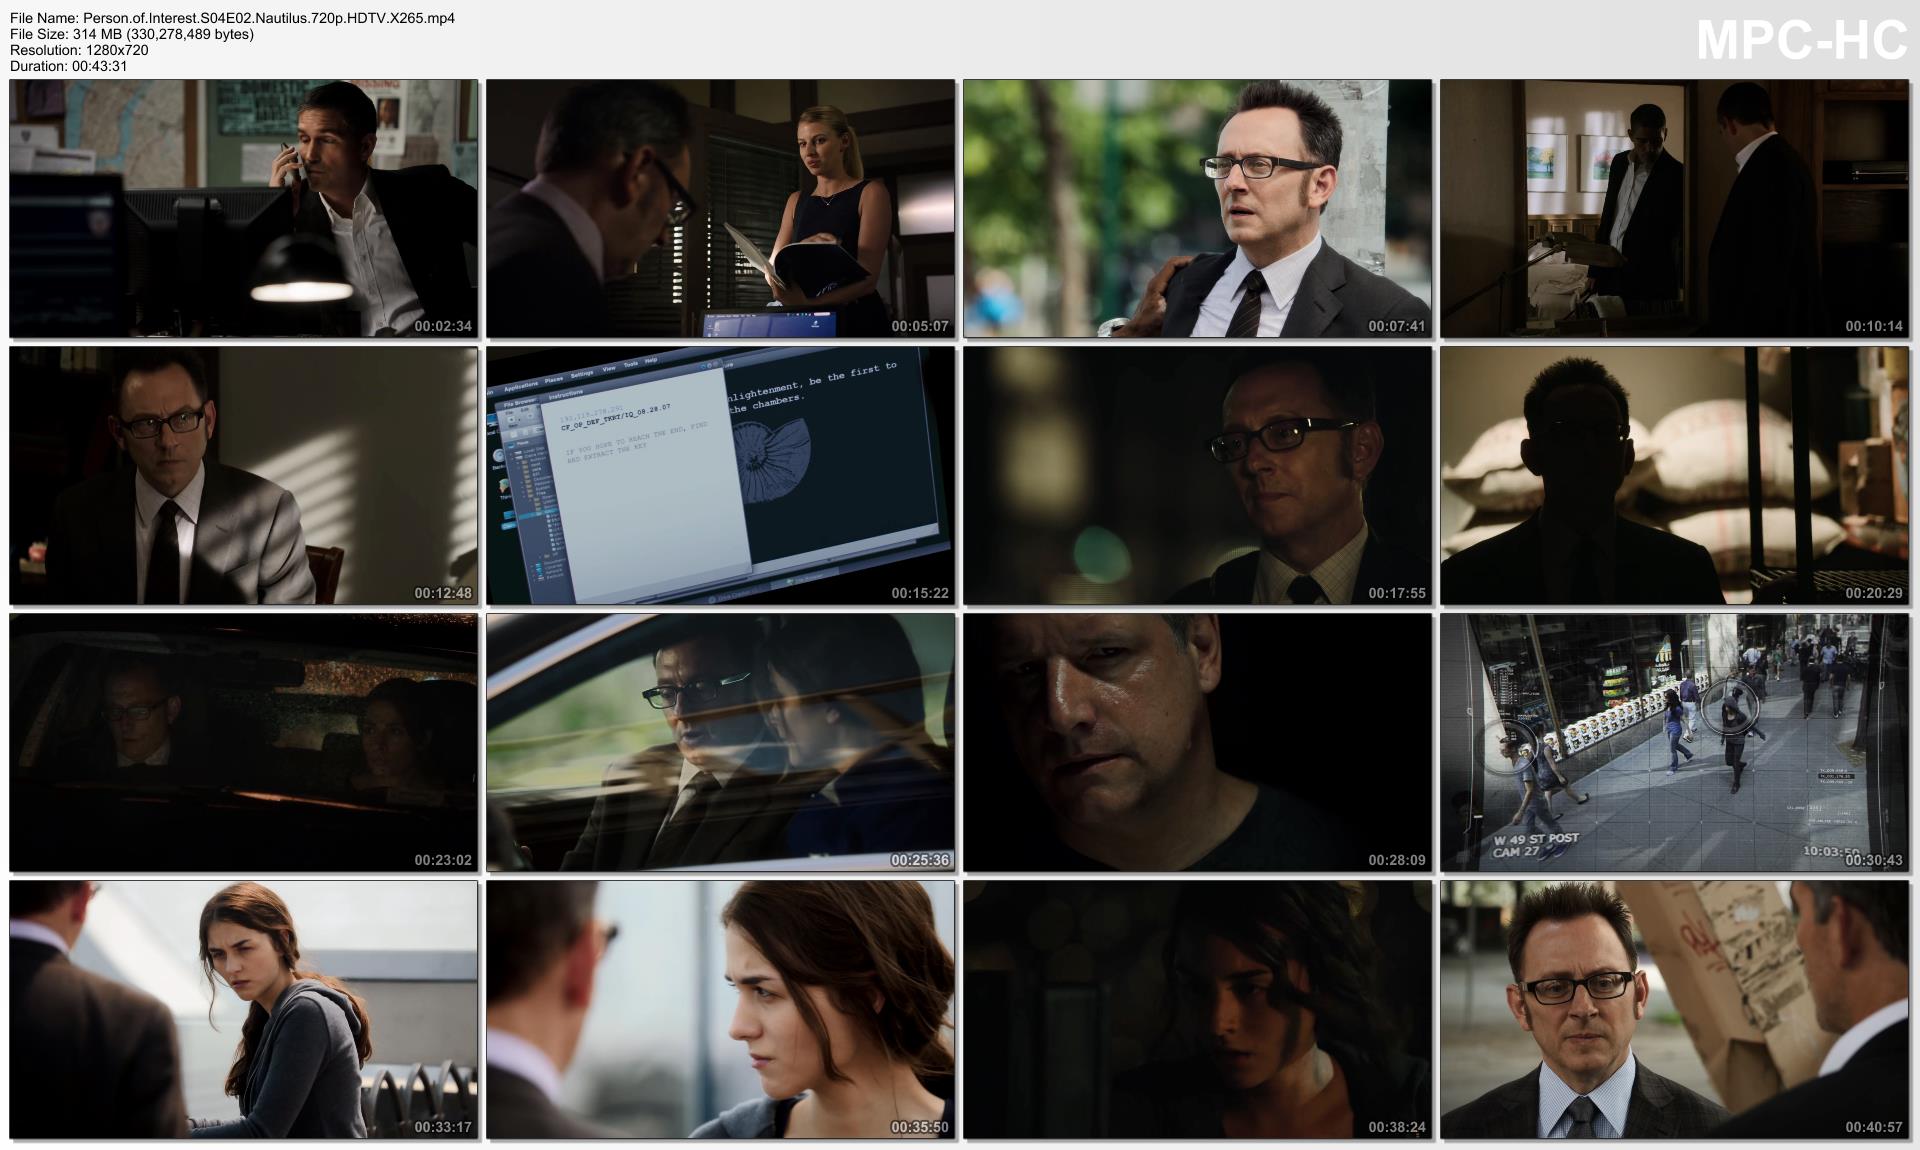Select the close-up face at 00:28:09

click(x=1197, y=742)
